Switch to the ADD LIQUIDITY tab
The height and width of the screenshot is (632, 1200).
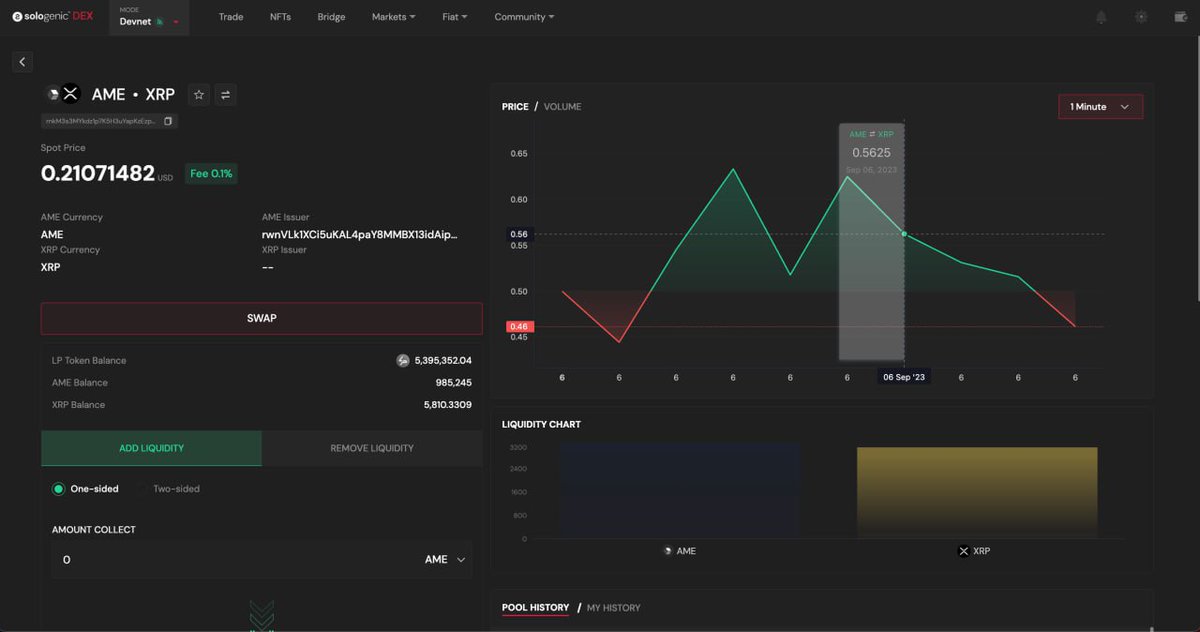coord(151,449)
